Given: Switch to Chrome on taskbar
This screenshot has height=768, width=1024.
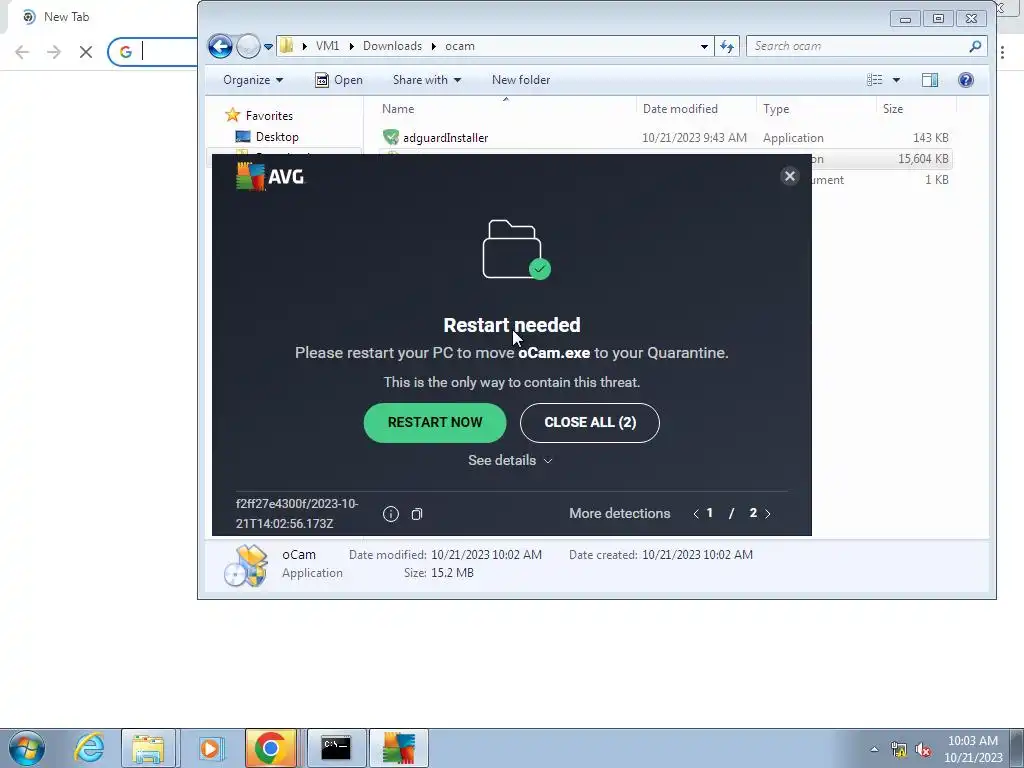Looking at the screenshot, I should (271, 748).
